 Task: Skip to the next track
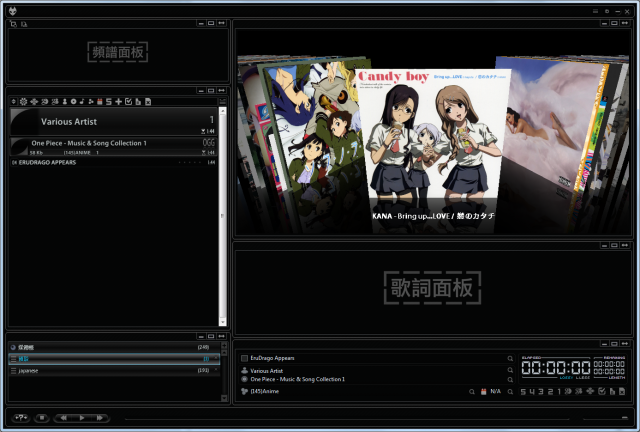pos(100,418)
